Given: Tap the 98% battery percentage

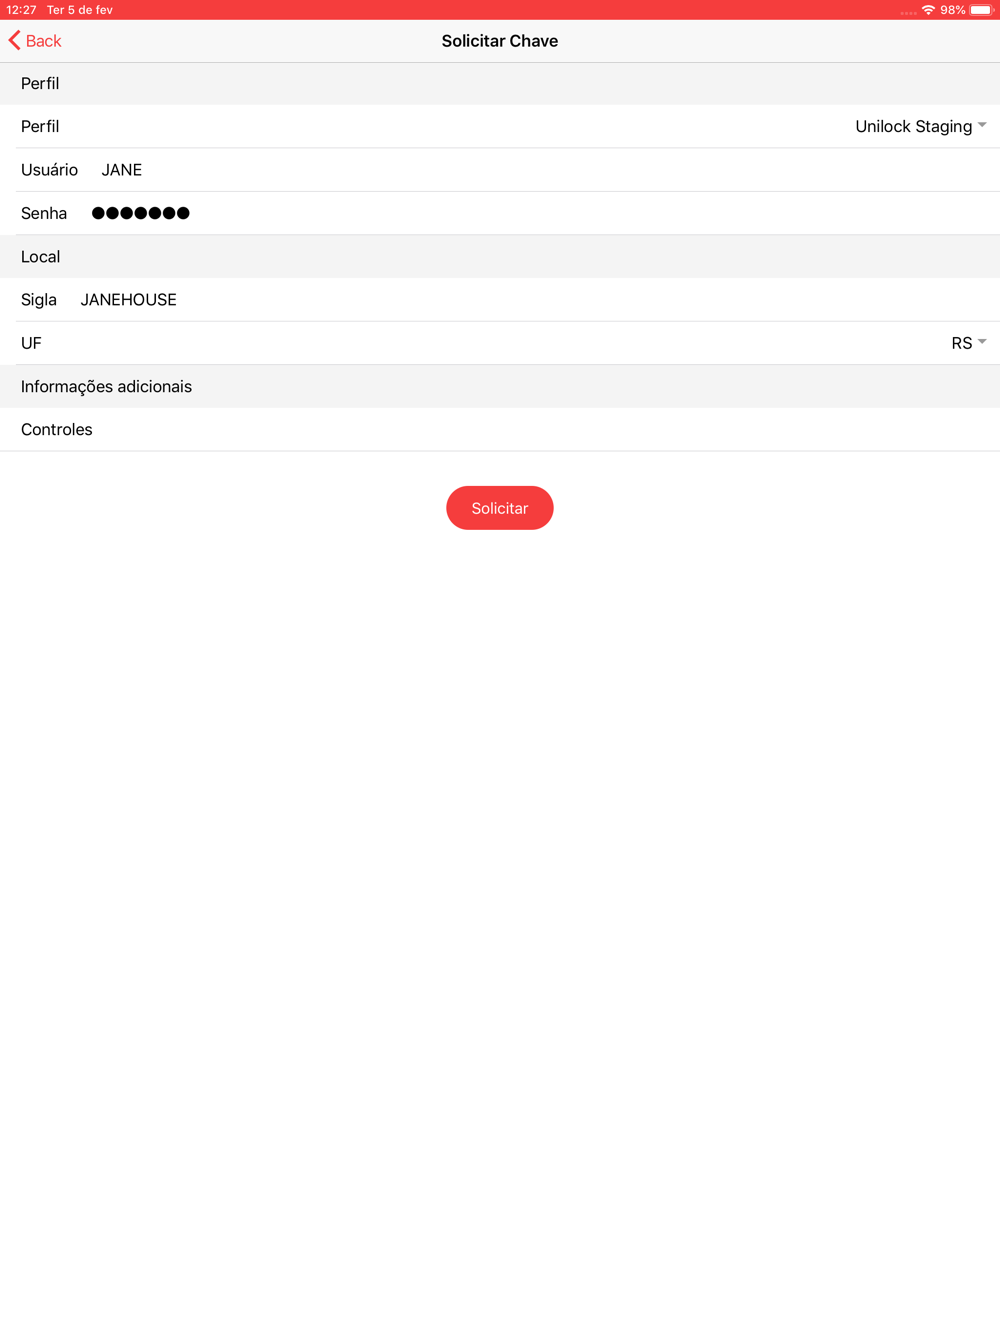Looking at the screenshot, I should click(x=953, y=10).
